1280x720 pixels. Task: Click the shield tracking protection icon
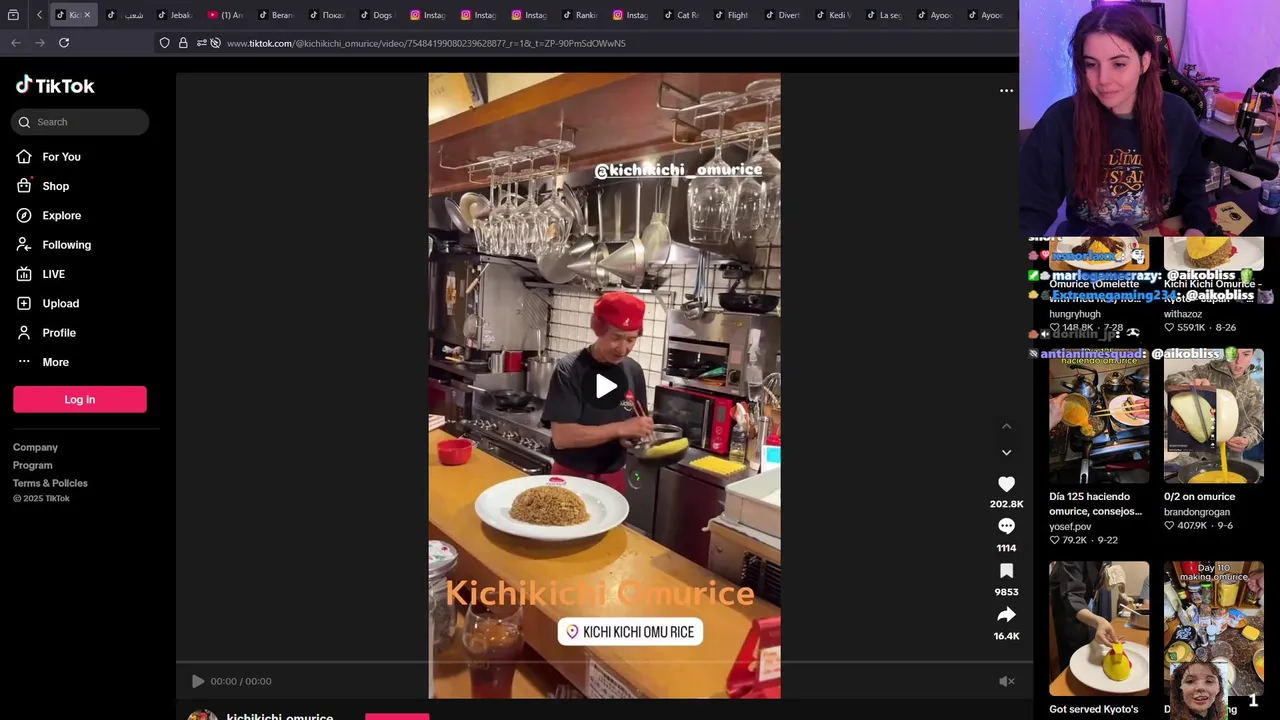(x=165, y=43)
